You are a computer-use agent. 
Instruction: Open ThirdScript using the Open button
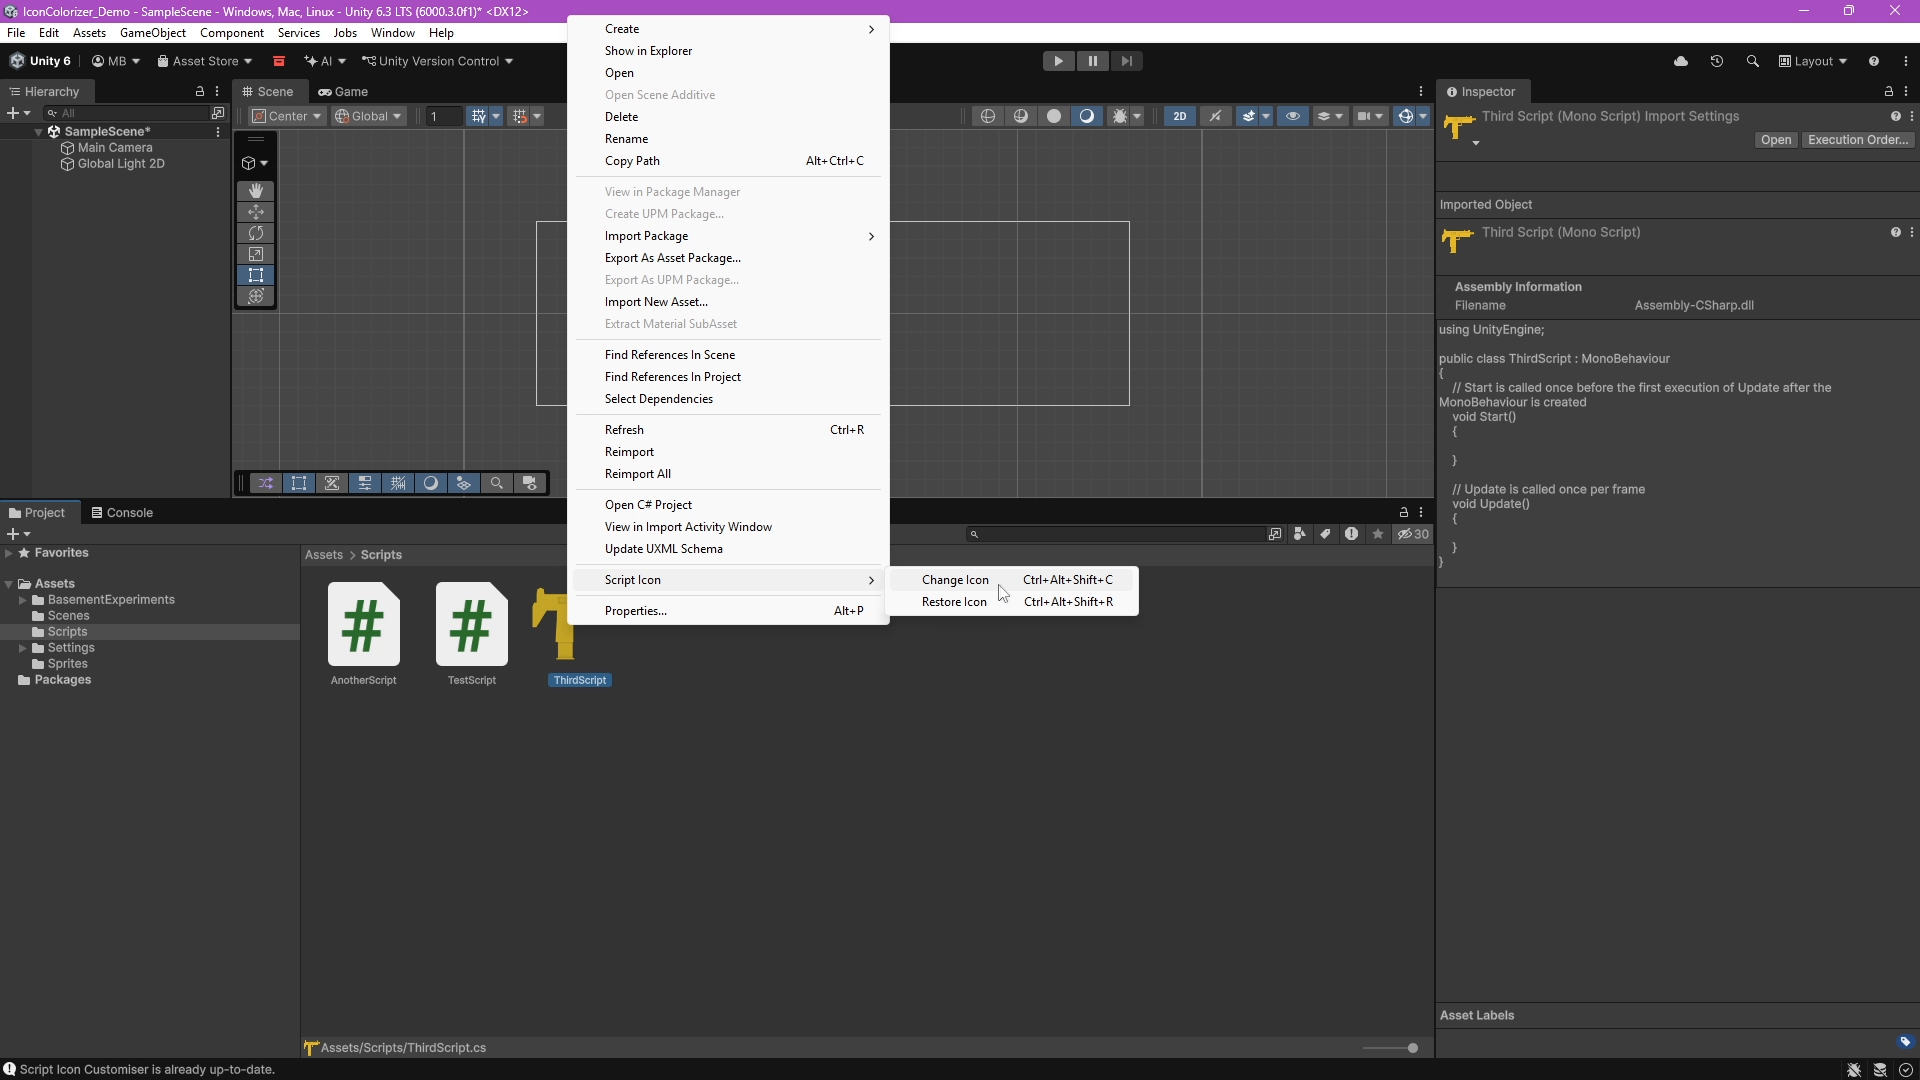click(1776, 140)
